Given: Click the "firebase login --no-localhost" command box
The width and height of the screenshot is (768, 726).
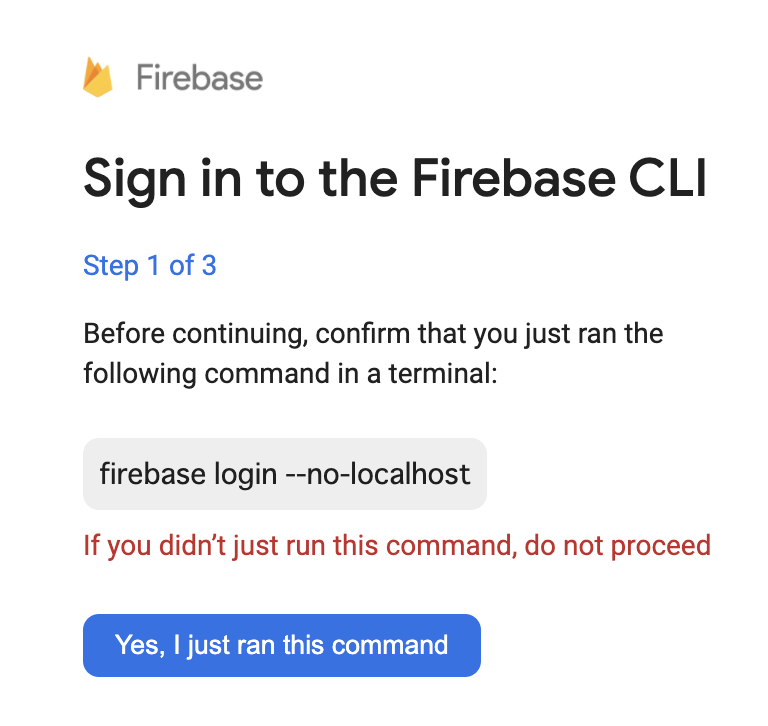Looking at the screenshot, I should click(285, 473).
